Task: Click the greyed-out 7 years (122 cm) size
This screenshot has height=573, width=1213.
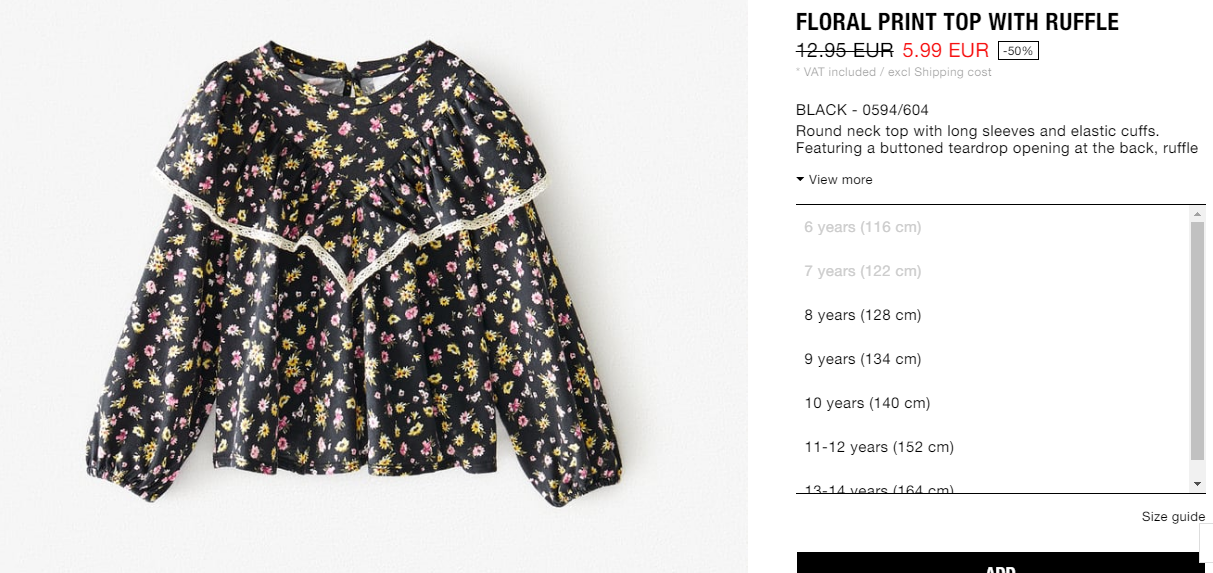Action: [x=993, y=271]
